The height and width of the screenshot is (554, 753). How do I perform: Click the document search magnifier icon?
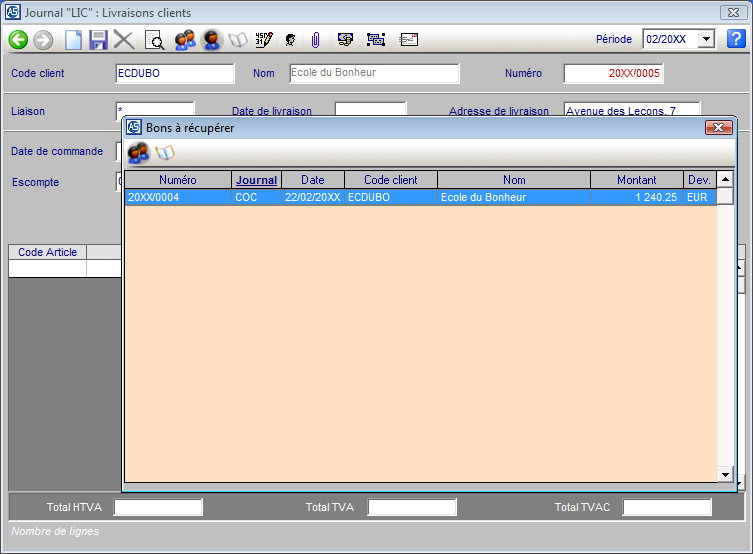pos(155,40)
